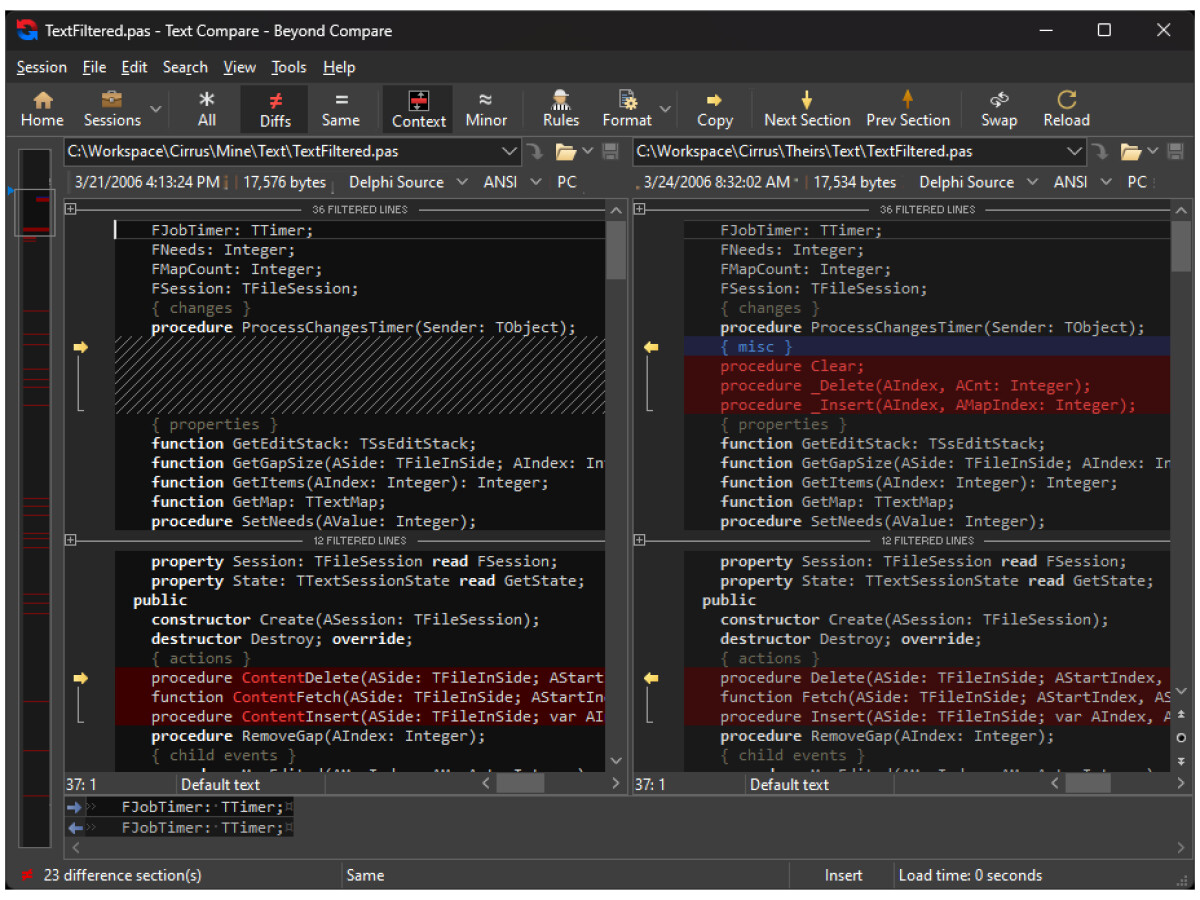The image size is (1200, 900).
Task: Toggle the Diffs display filter
Action: tap(275, 109)
